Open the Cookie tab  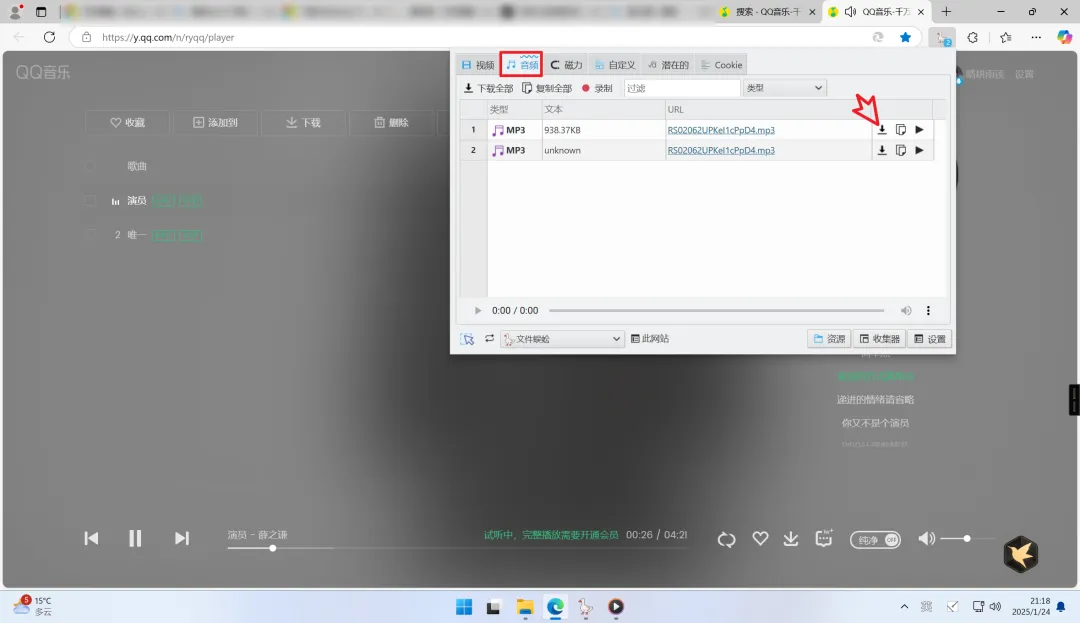pos(721,65)
